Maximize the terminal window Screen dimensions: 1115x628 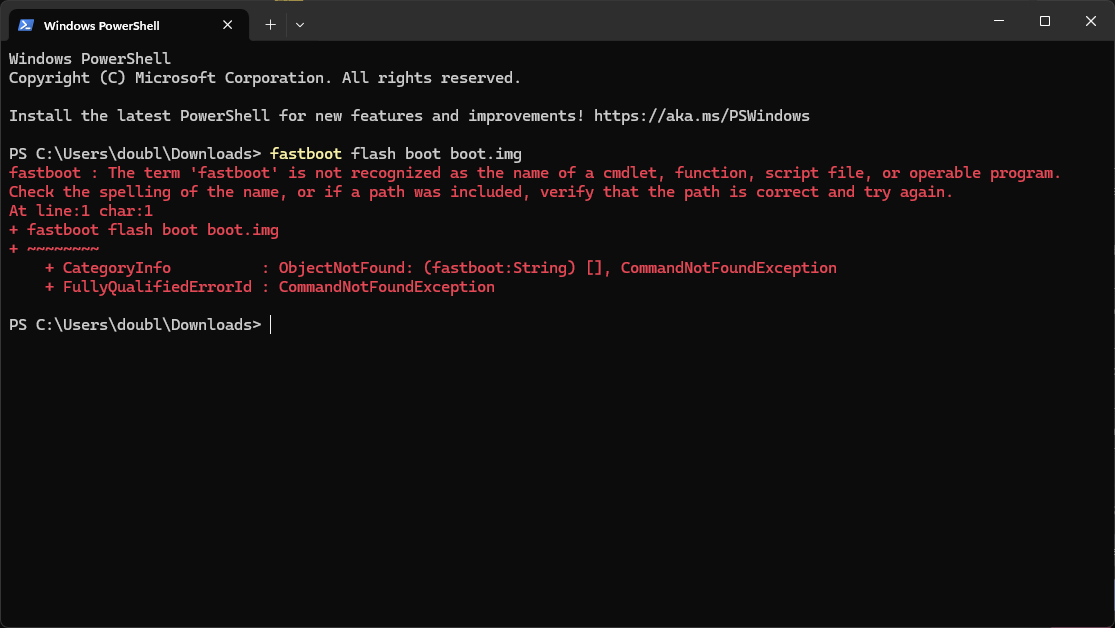tap(1045, 21)
